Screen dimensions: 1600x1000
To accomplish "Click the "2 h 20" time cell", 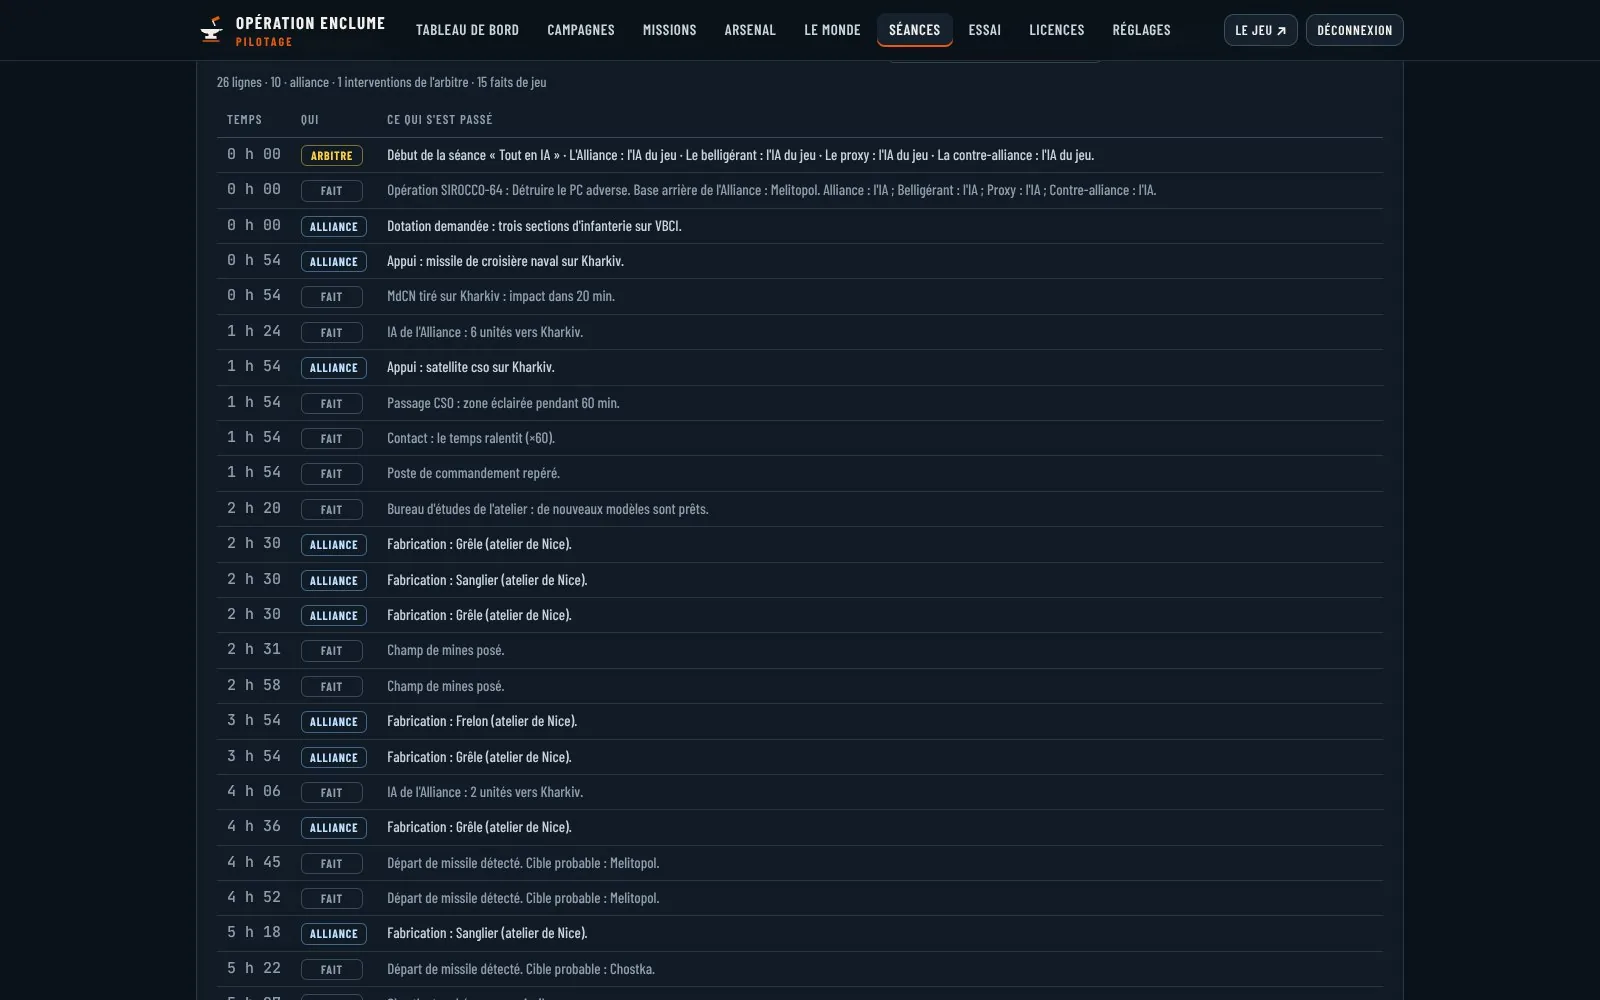I will [x=254, y=508].
